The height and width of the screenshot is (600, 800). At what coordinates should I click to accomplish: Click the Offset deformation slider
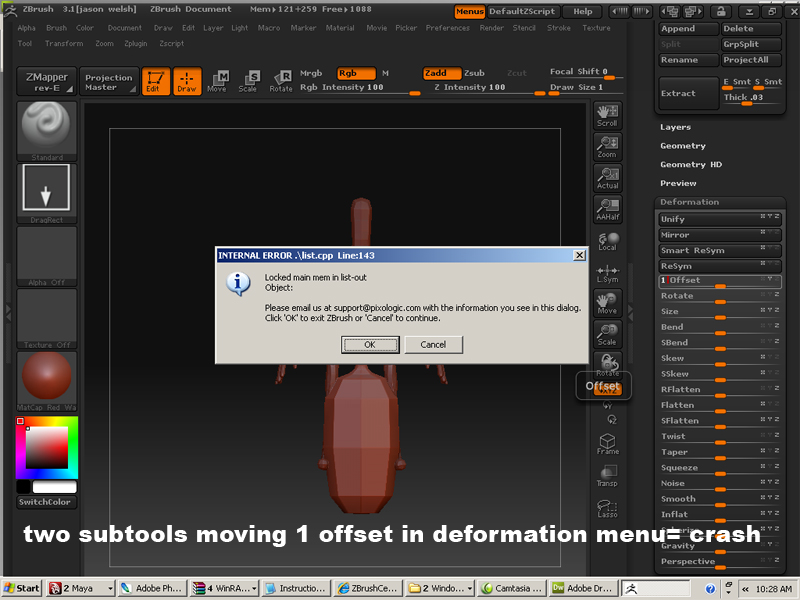(719, 281)
